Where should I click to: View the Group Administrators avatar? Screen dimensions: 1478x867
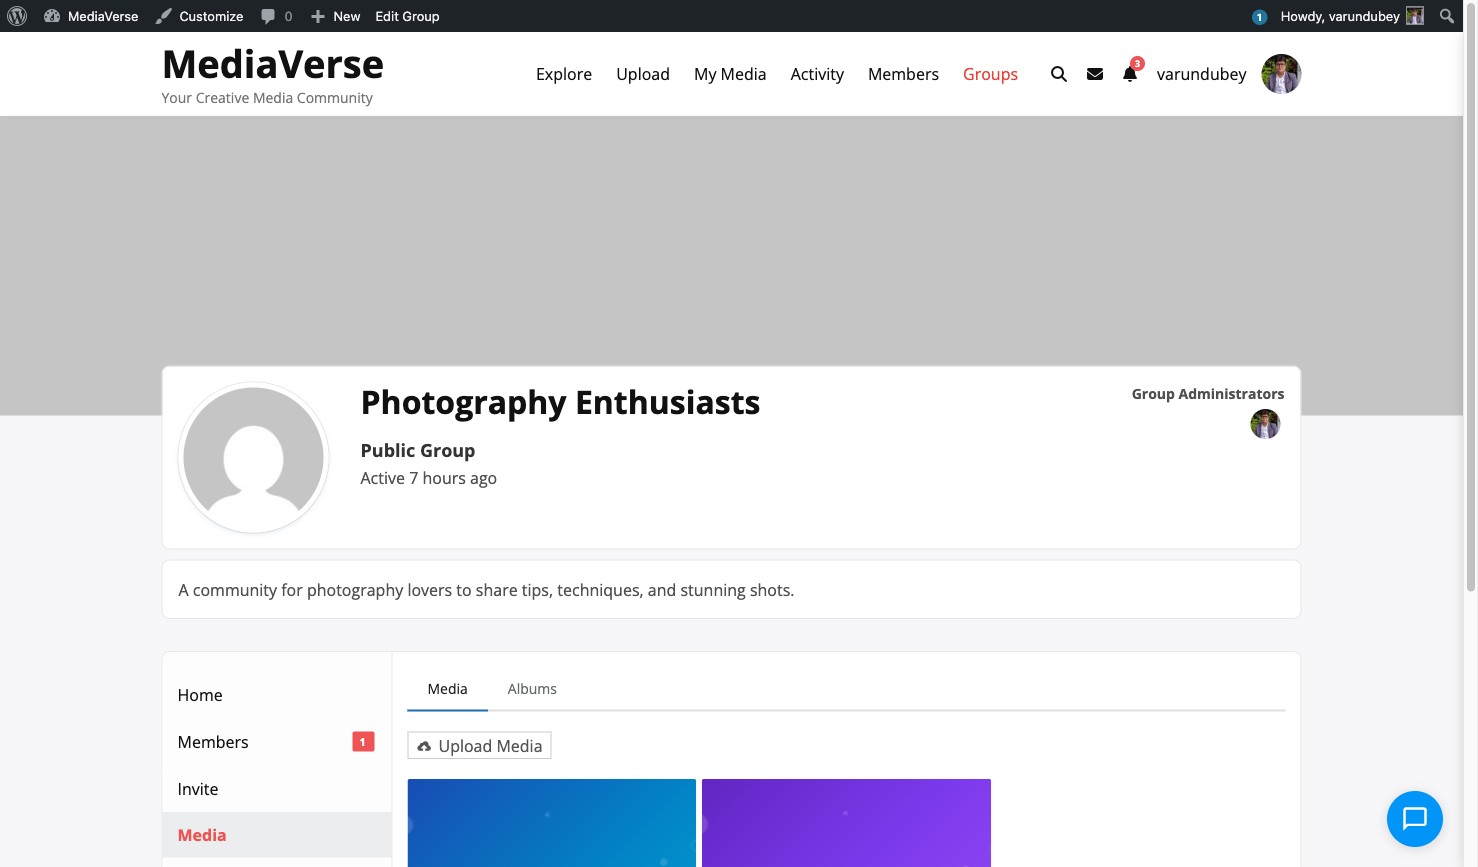click(x=1265, y=423)
